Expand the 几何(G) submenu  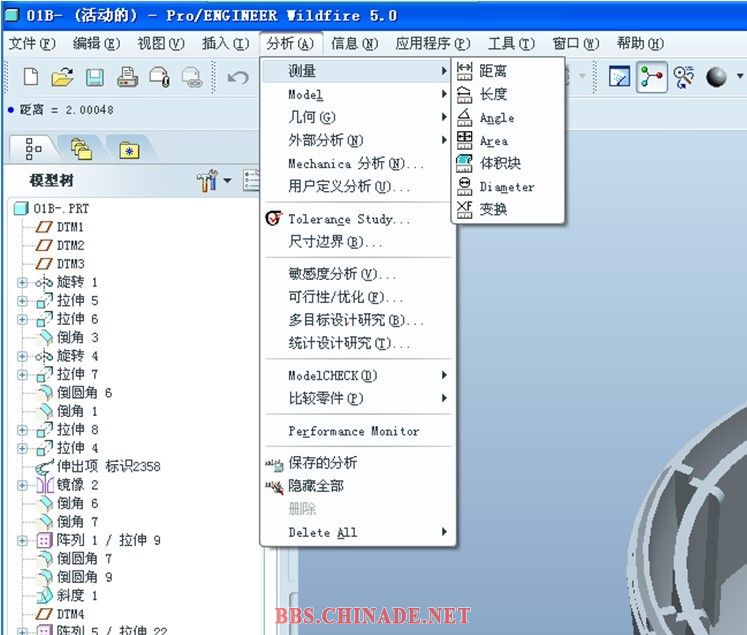click(x=357, y=117)
